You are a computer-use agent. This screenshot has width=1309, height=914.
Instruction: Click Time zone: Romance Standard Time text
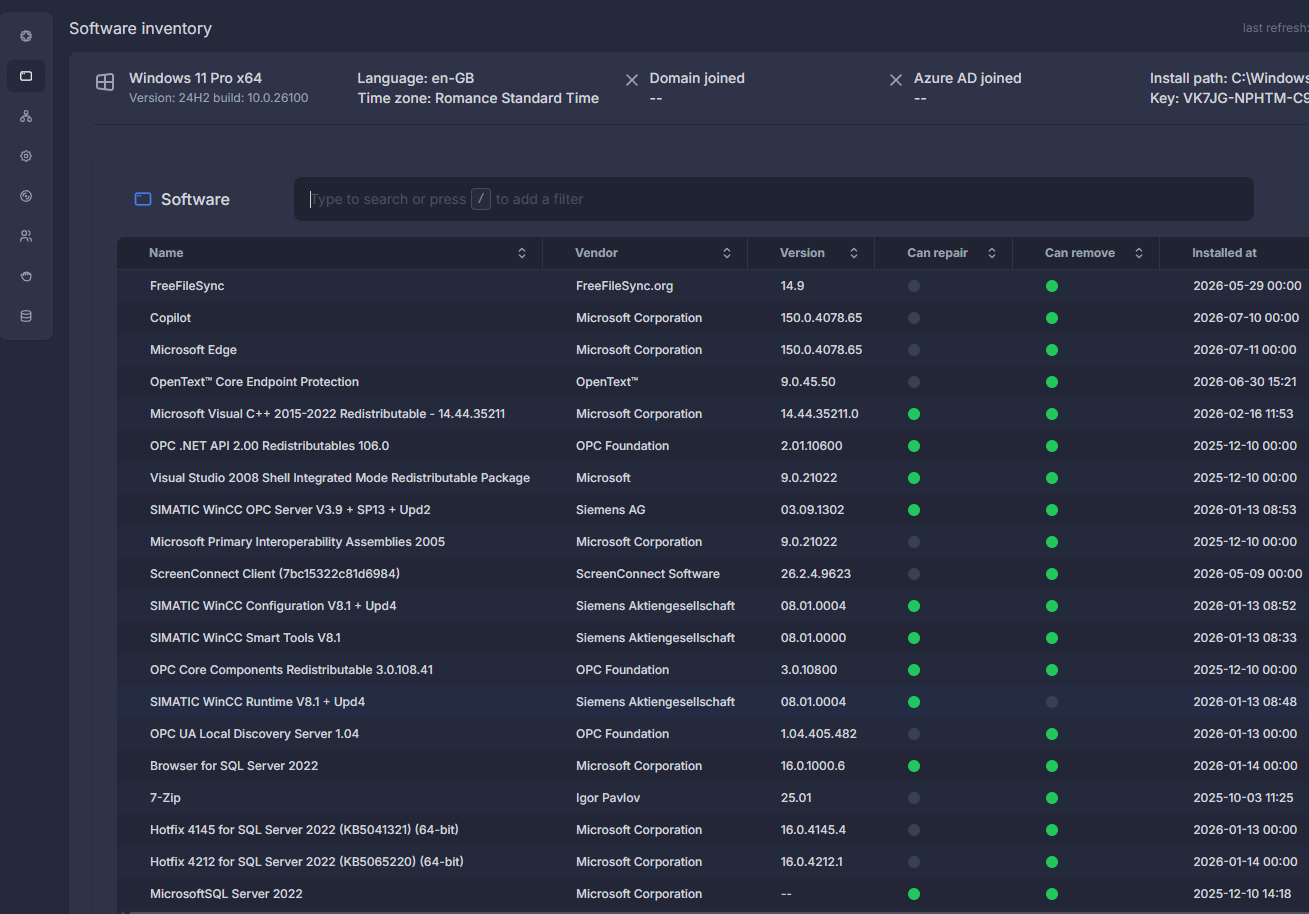pyautogui.click(x=478, y=98)
